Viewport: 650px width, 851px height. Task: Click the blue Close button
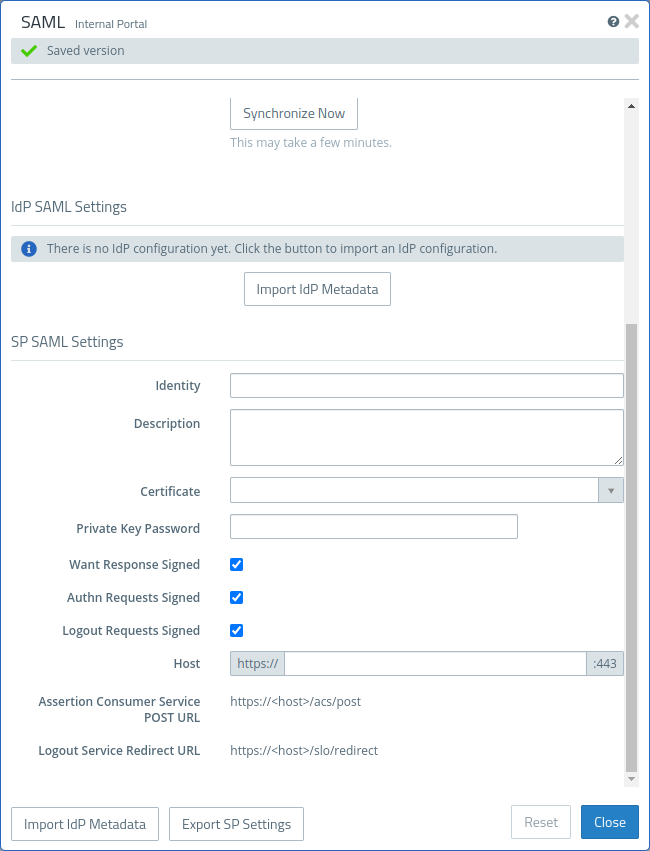point(609,822)
